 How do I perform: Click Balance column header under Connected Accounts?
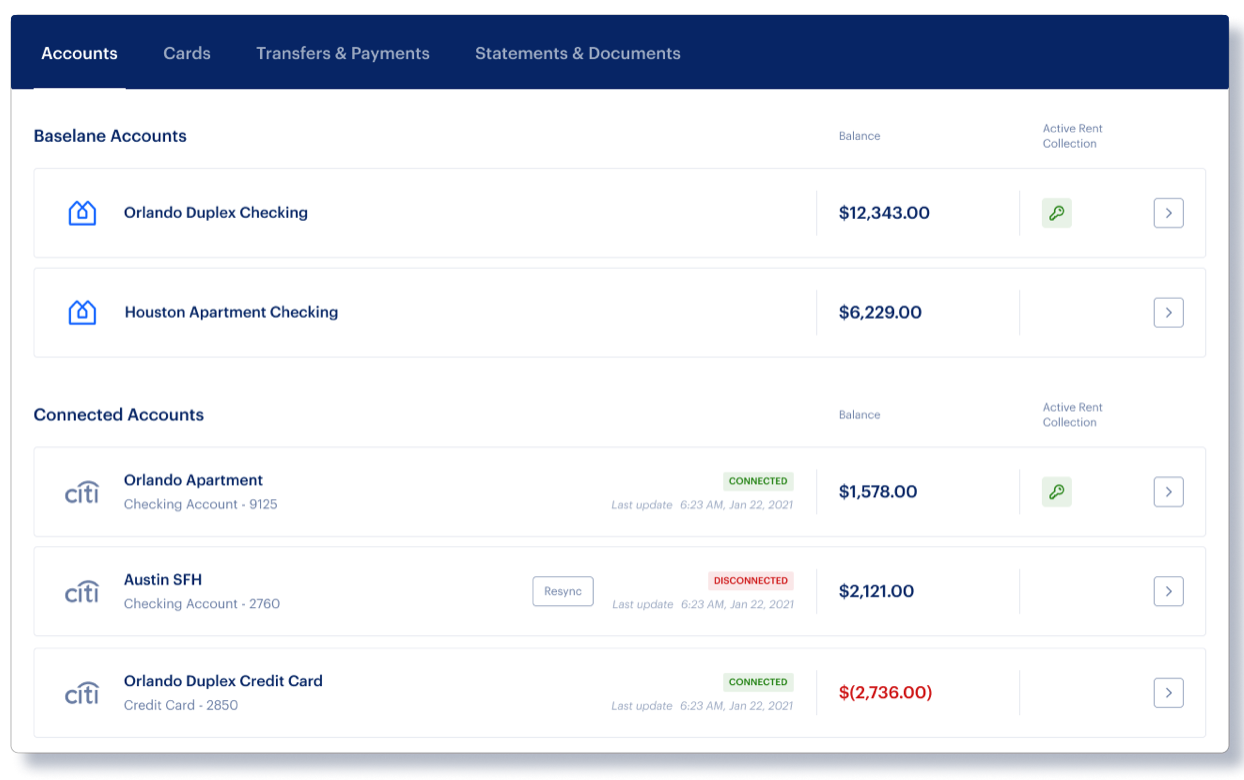click(859, 415)
